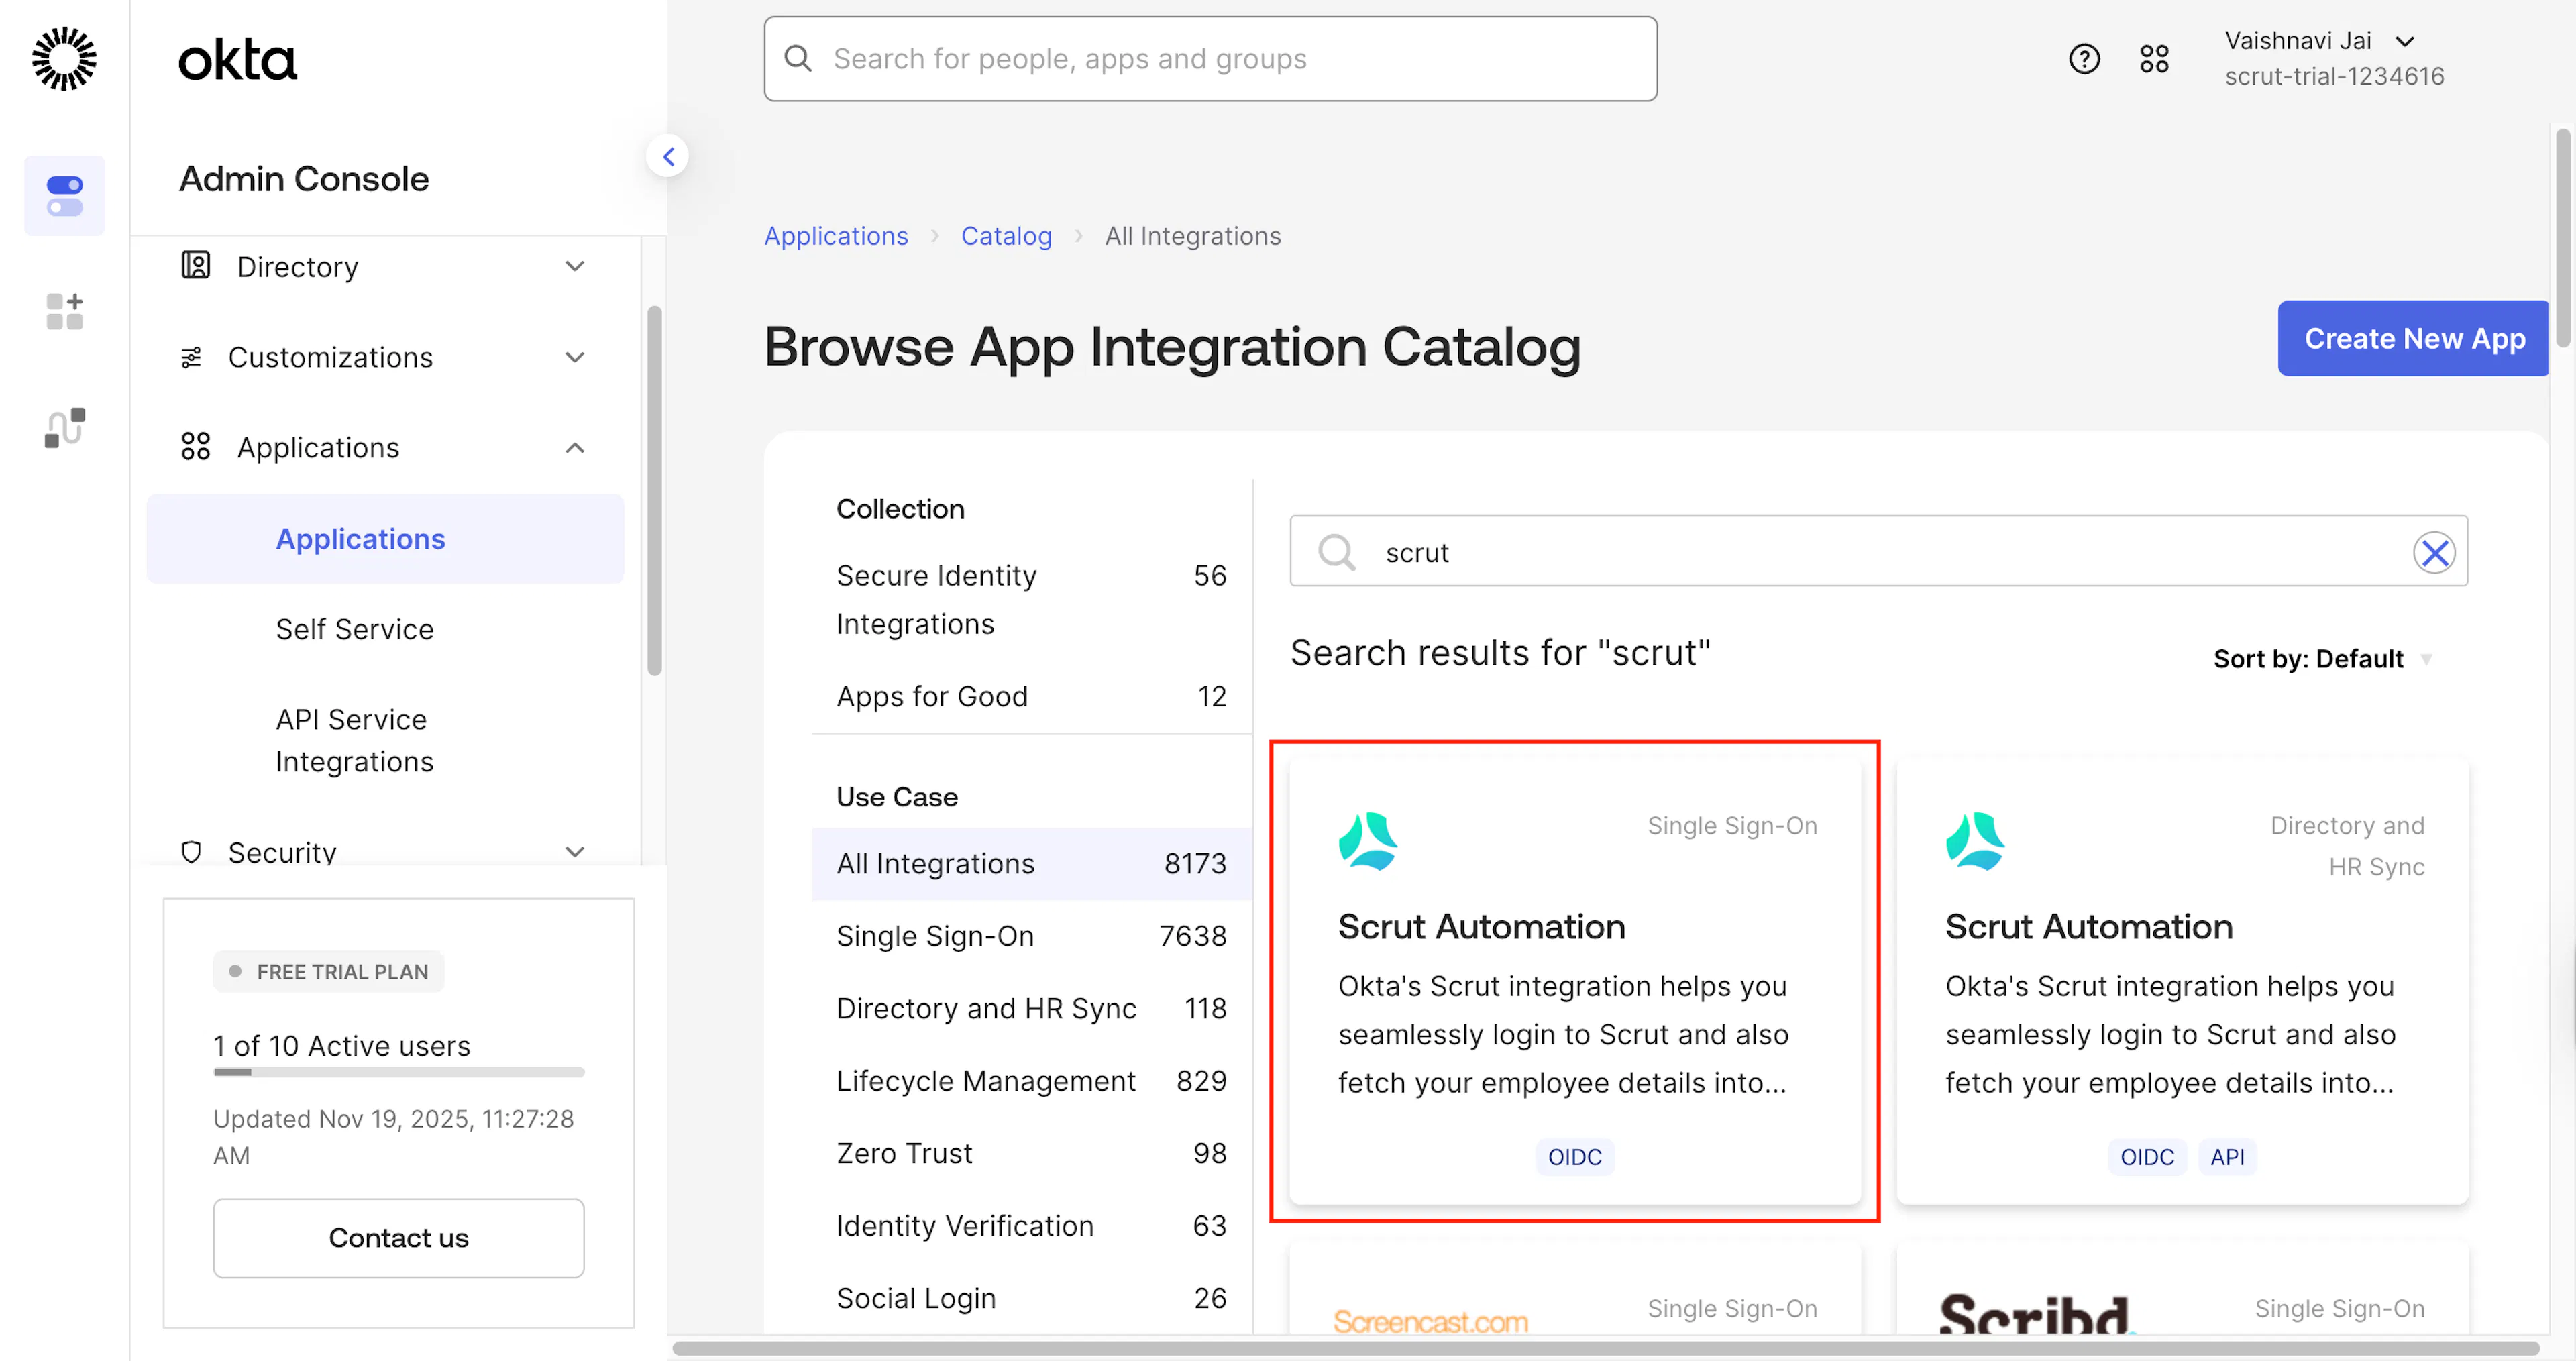Expand the Customizations menu section
2576x1361 pixels.
click(385, 357)
